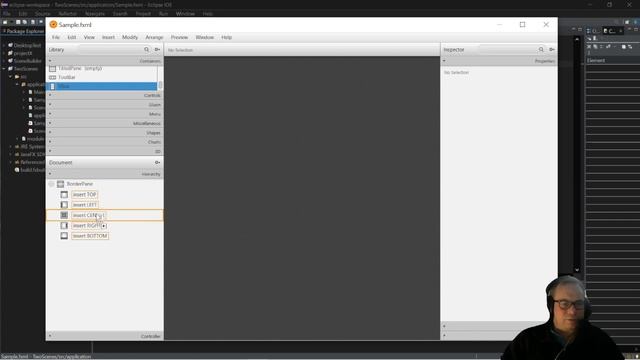Collapse the Properties section in Inspector

[x=499, y=61]
